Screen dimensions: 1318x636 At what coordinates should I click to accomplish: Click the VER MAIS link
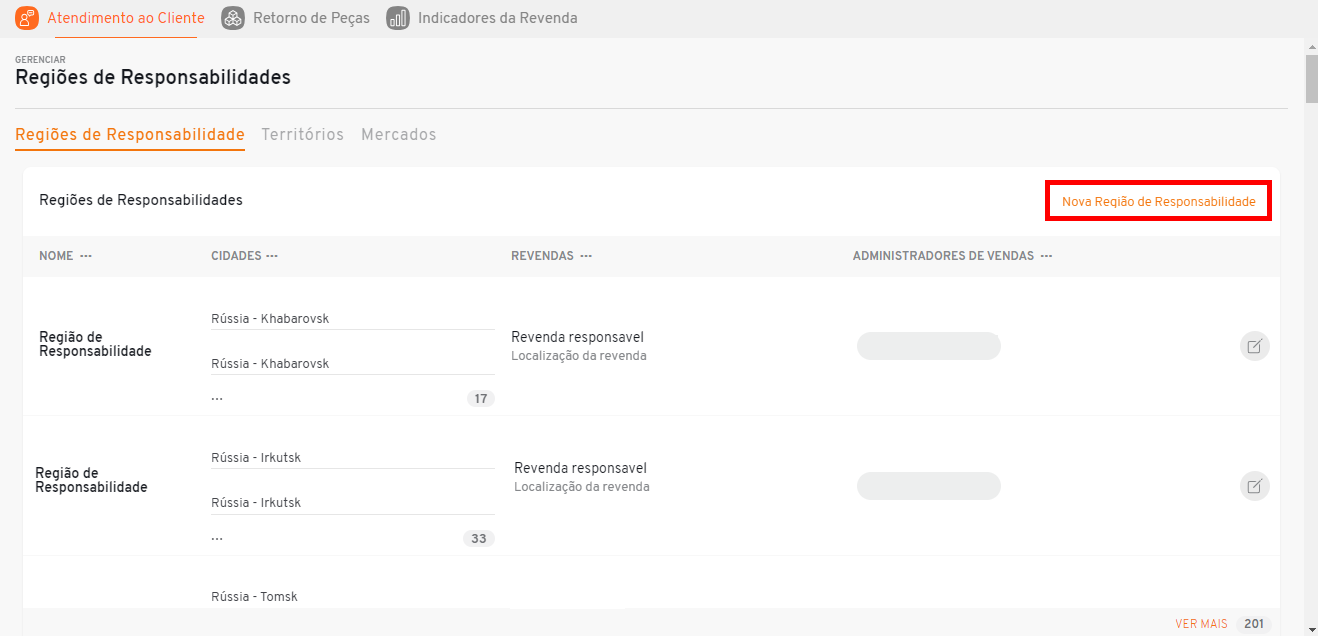1201,624
